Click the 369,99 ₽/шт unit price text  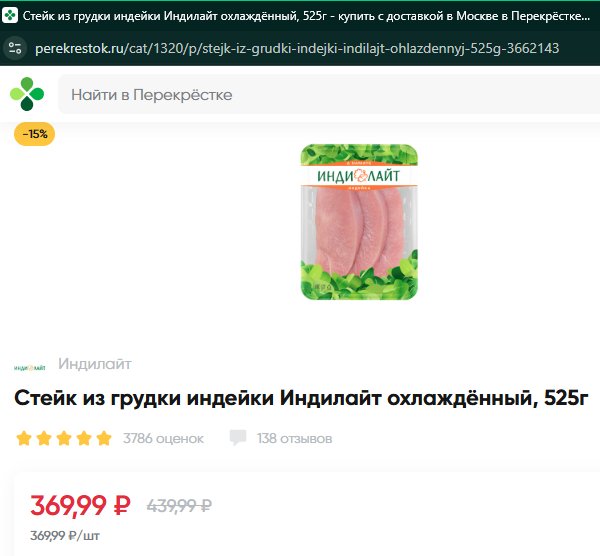pos(65,535)
